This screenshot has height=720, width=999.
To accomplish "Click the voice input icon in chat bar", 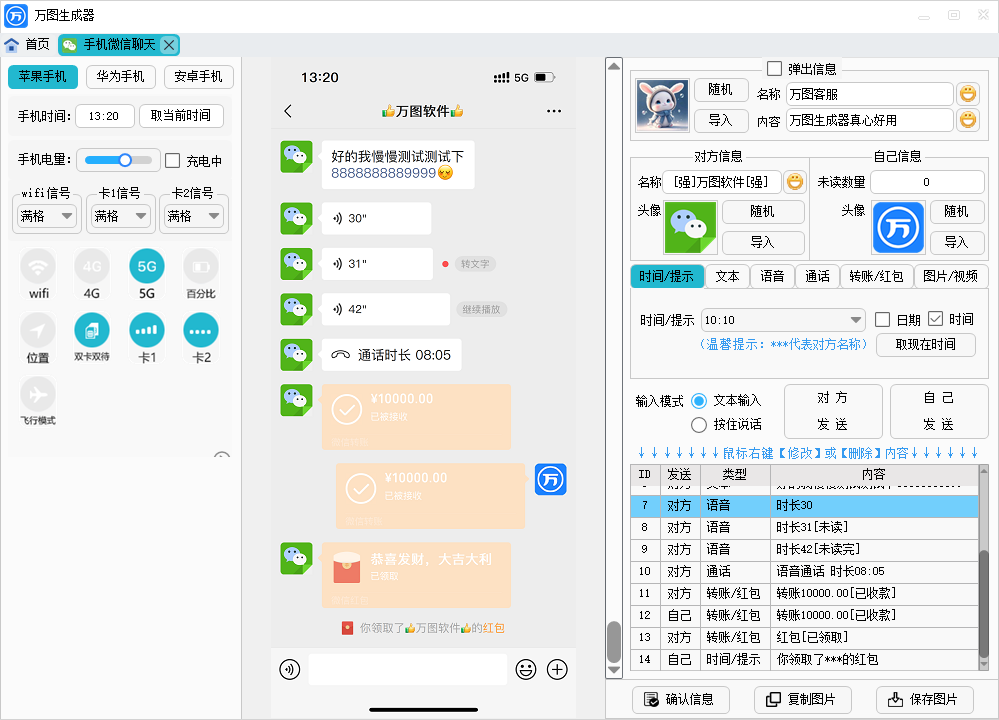I will [x=290, y=670].
